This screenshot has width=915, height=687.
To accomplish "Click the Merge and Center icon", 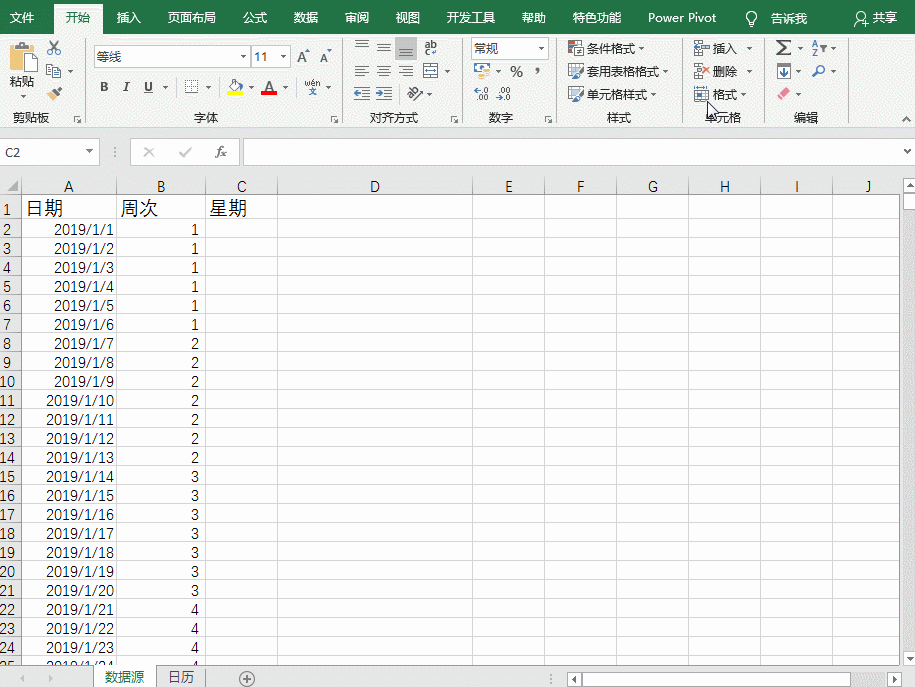I will [431, 71].
